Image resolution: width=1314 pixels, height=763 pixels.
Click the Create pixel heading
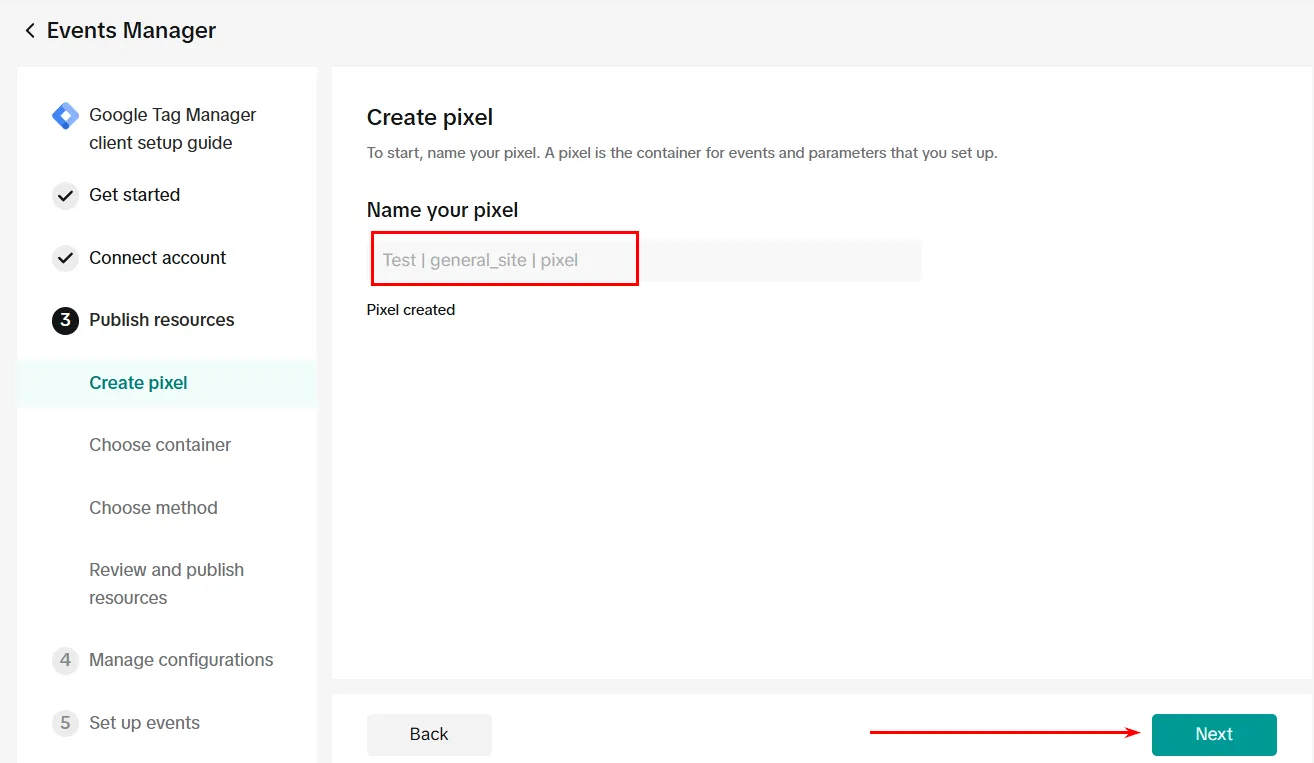coord(430,117)
